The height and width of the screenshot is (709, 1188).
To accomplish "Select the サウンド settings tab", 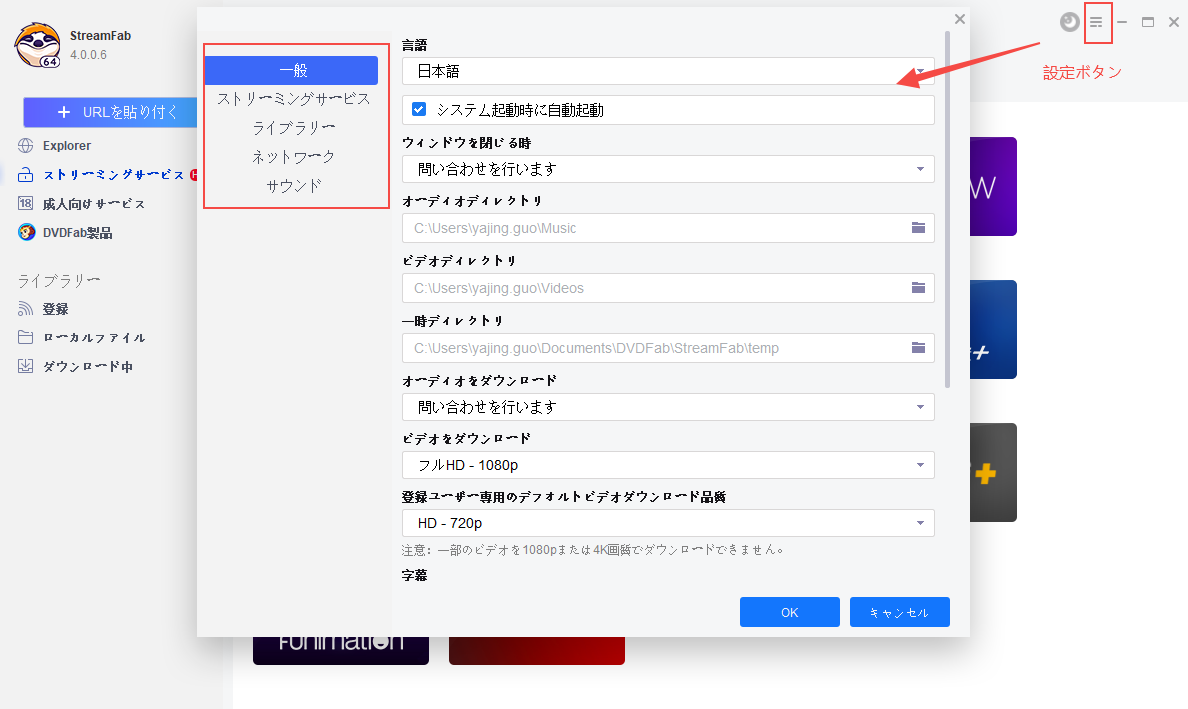I will click(293, 186).
